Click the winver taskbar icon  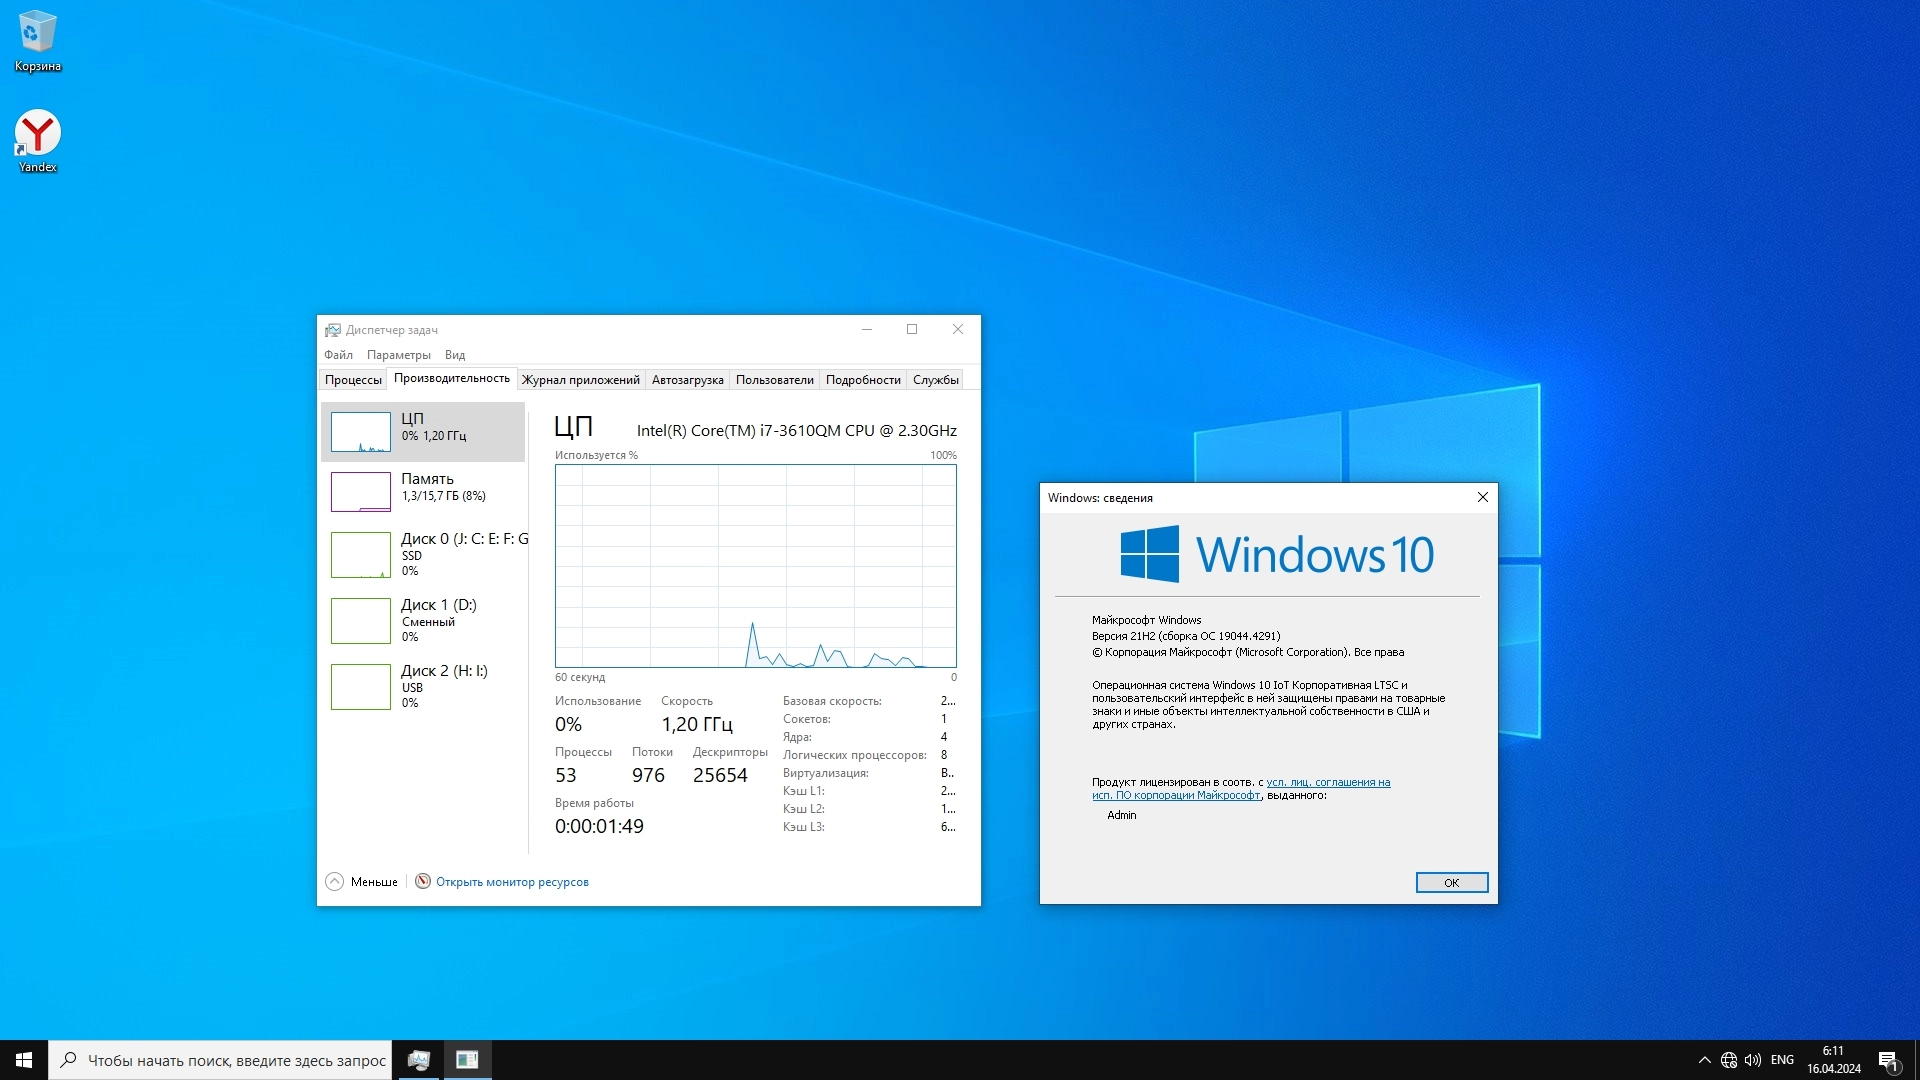coord(467,1060)
